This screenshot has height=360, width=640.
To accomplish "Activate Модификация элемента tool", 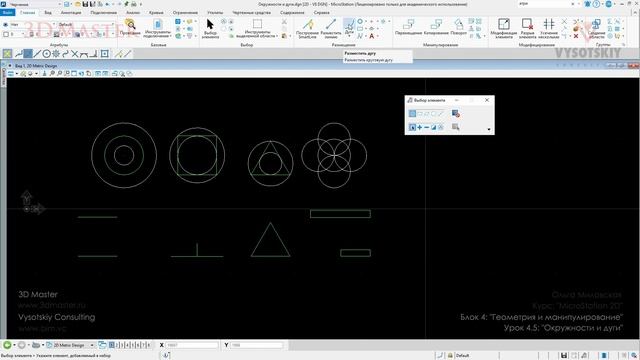I will 504,29.
